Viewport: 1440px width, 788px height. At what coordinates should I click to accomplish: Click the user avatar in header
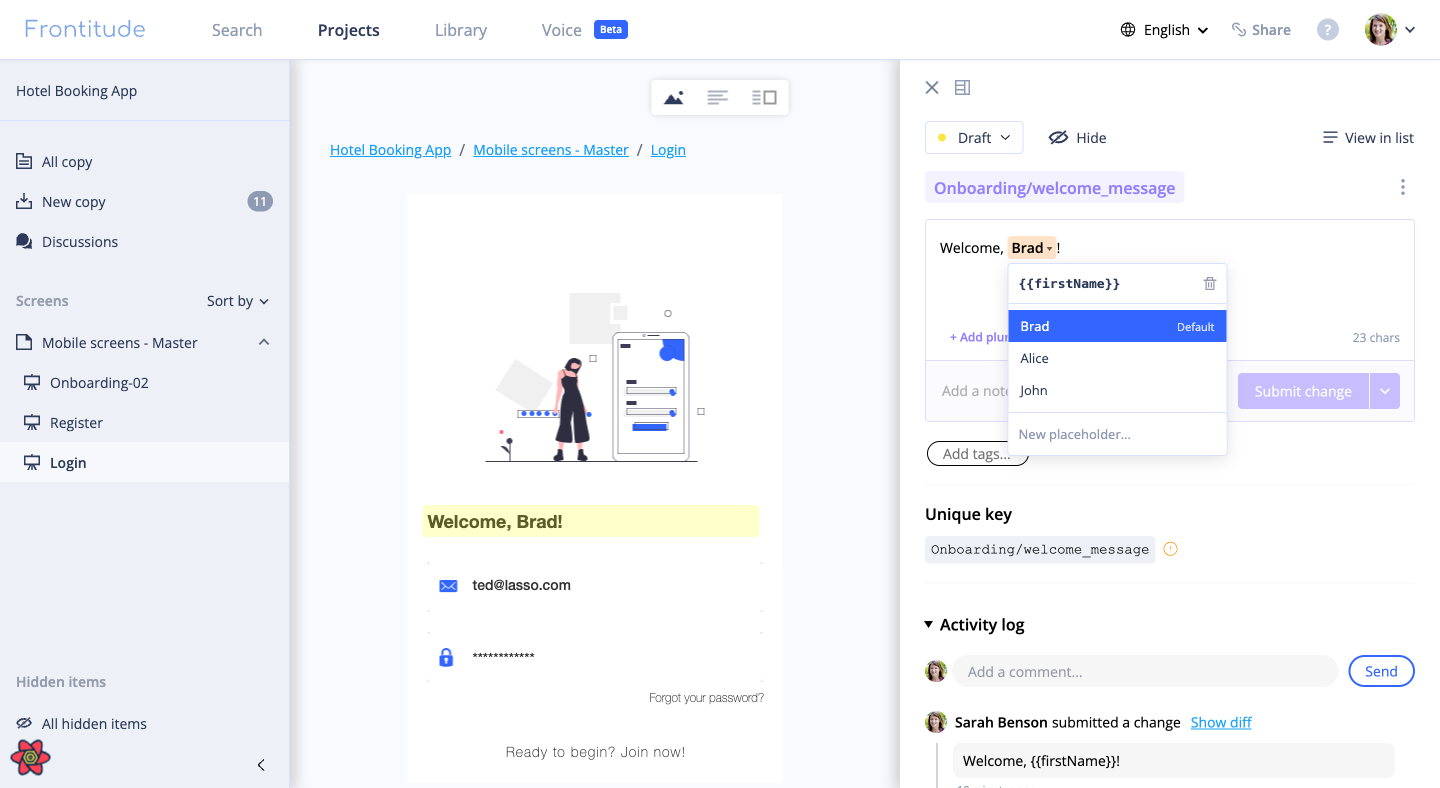tap(1381, 30)
